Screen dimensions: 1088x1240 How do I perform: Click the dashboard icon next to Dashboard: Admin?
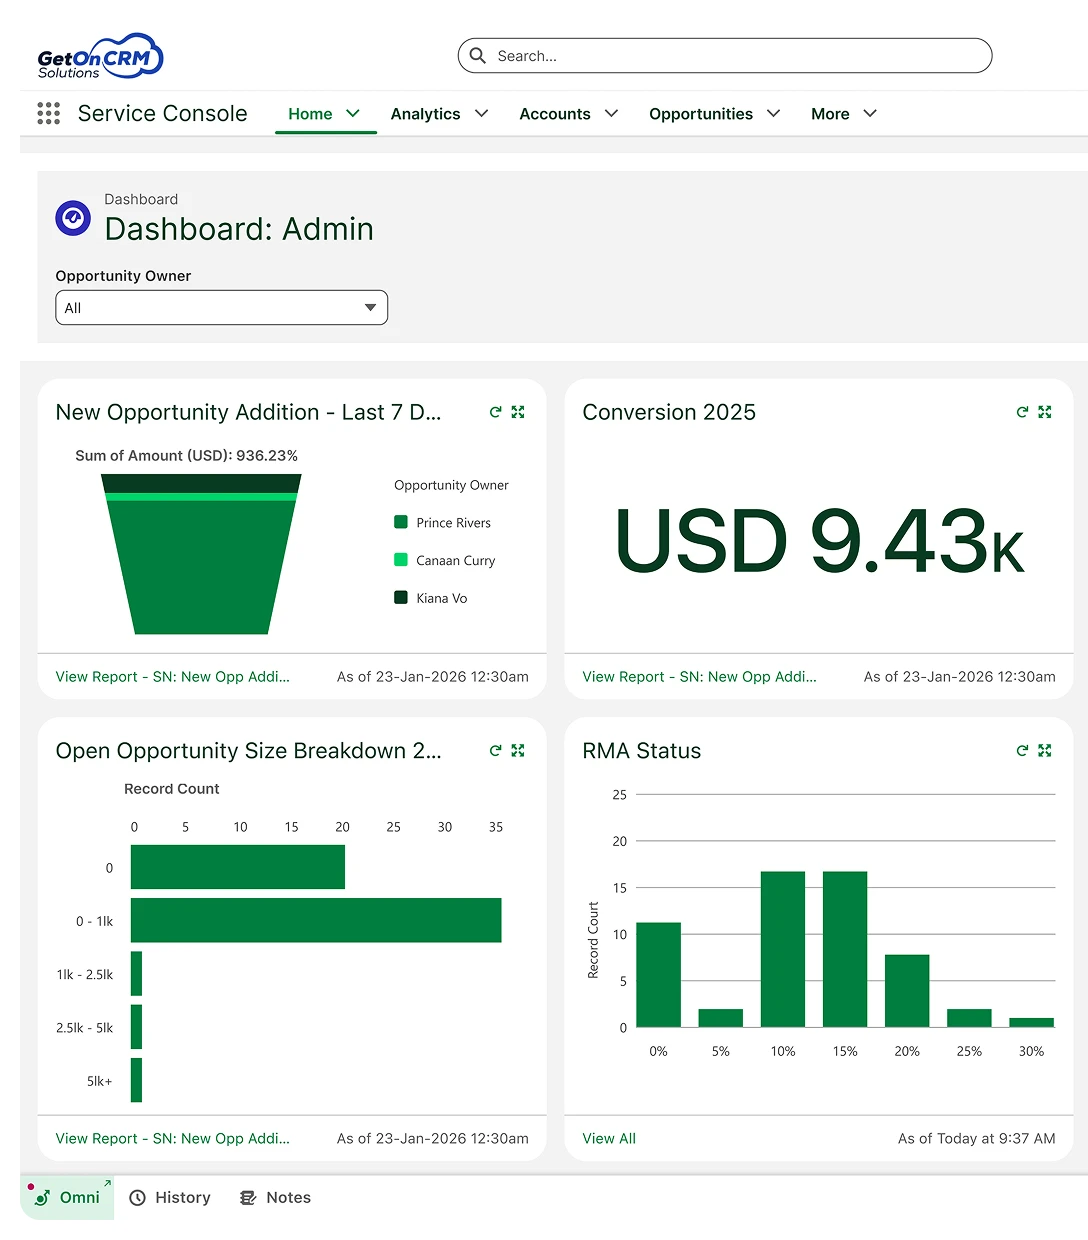72,217
